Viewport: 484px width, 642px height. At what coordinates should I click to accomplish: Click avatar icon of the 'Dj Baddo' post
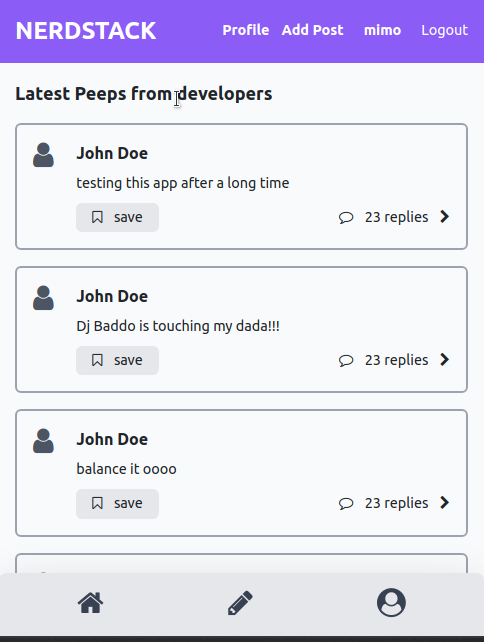43,298
